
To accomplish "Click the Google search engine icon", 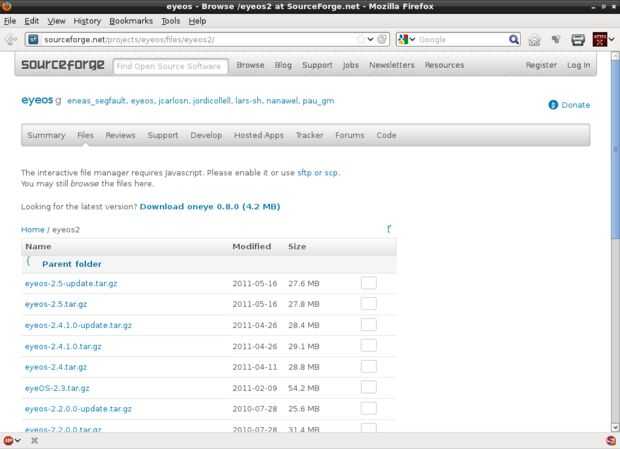I will tap(403, 39).
